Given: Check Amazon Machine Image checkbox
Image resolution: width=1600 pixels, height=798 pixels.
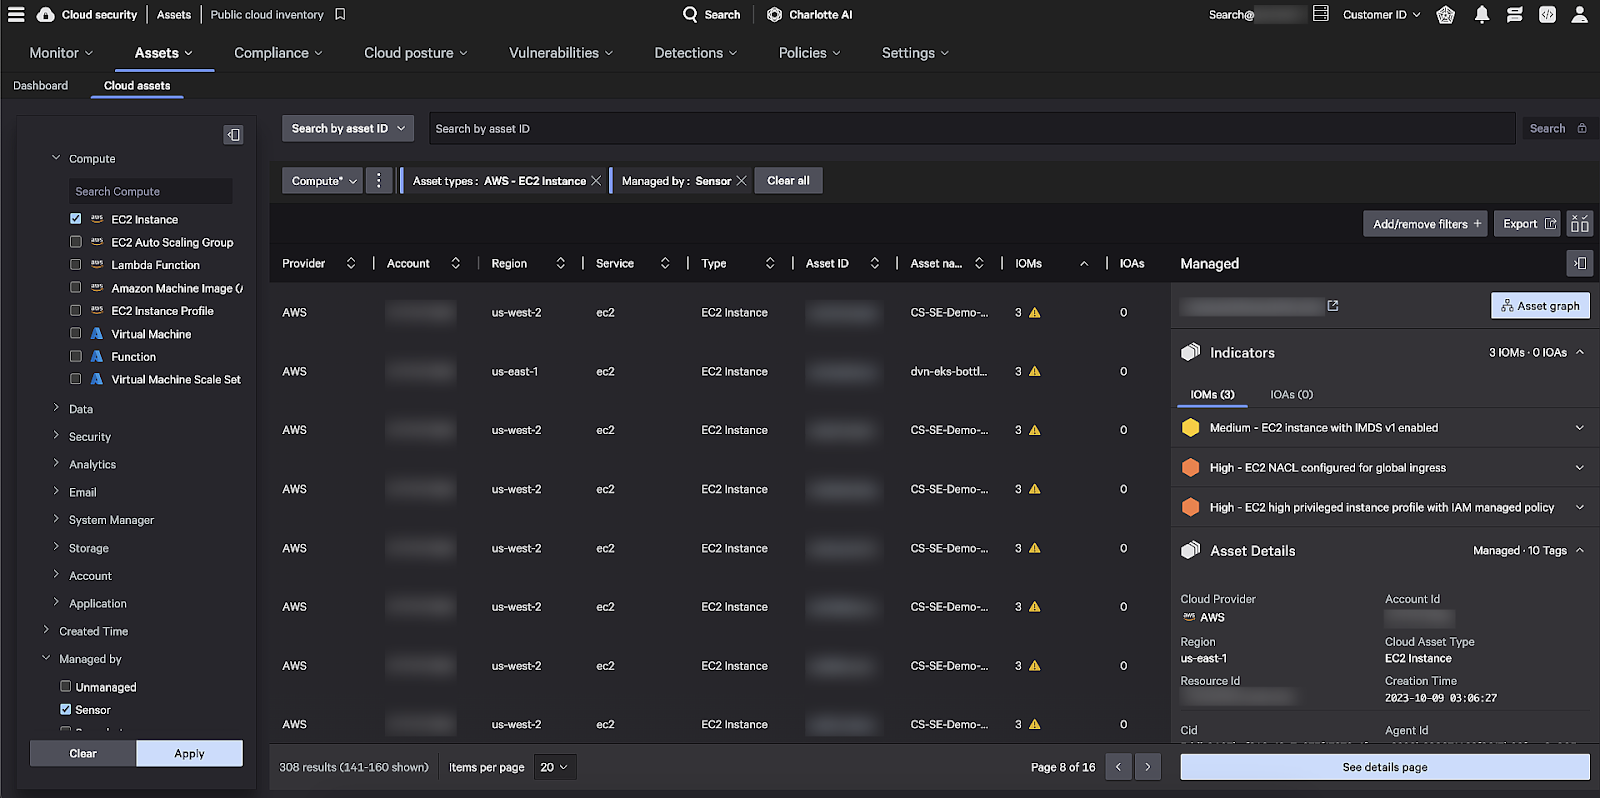Looking at the screenshot, I should pyautogui.click(x=76, y=287).
